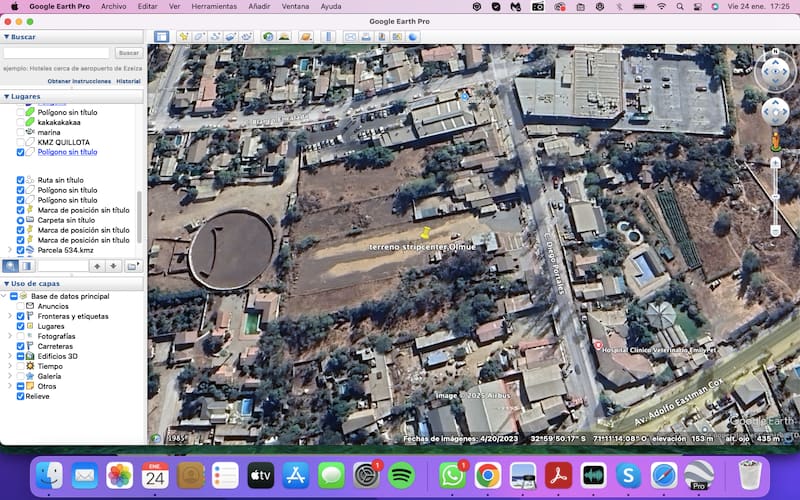The image size is (800, 500).
Task: Enable the Fotografías layer checkbox
Action: click(20, 336)
